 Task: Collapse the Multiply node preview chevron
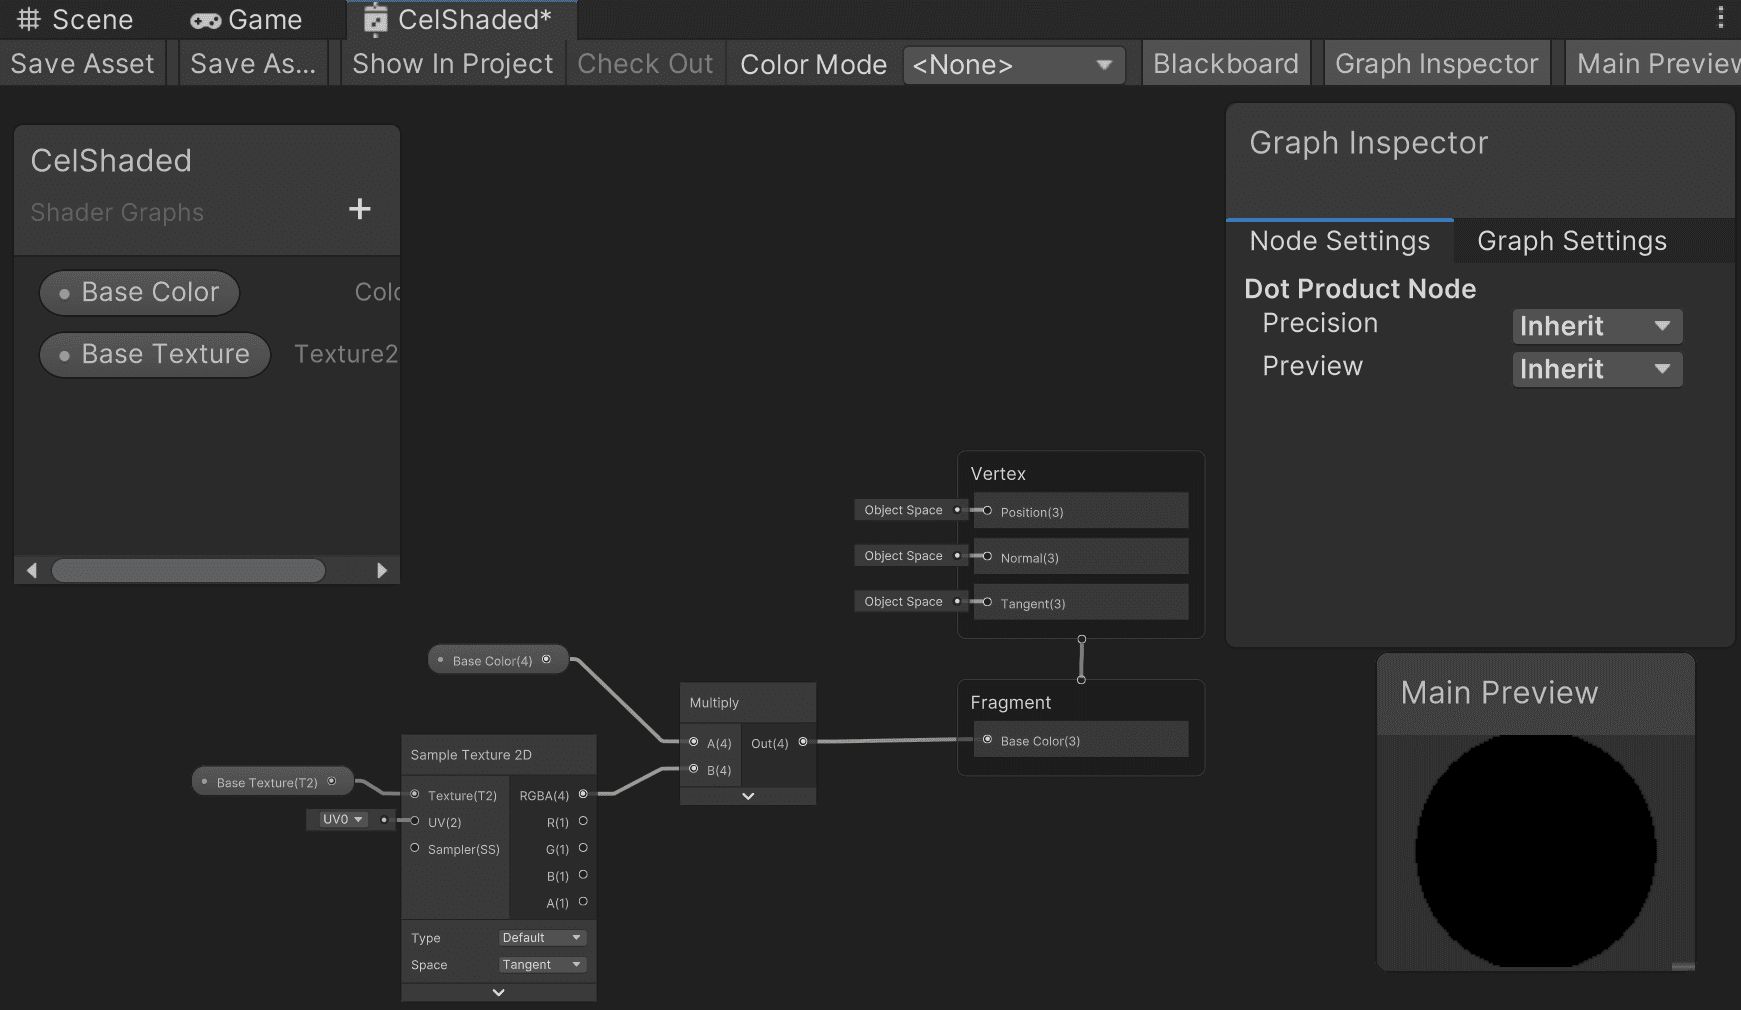748,796
